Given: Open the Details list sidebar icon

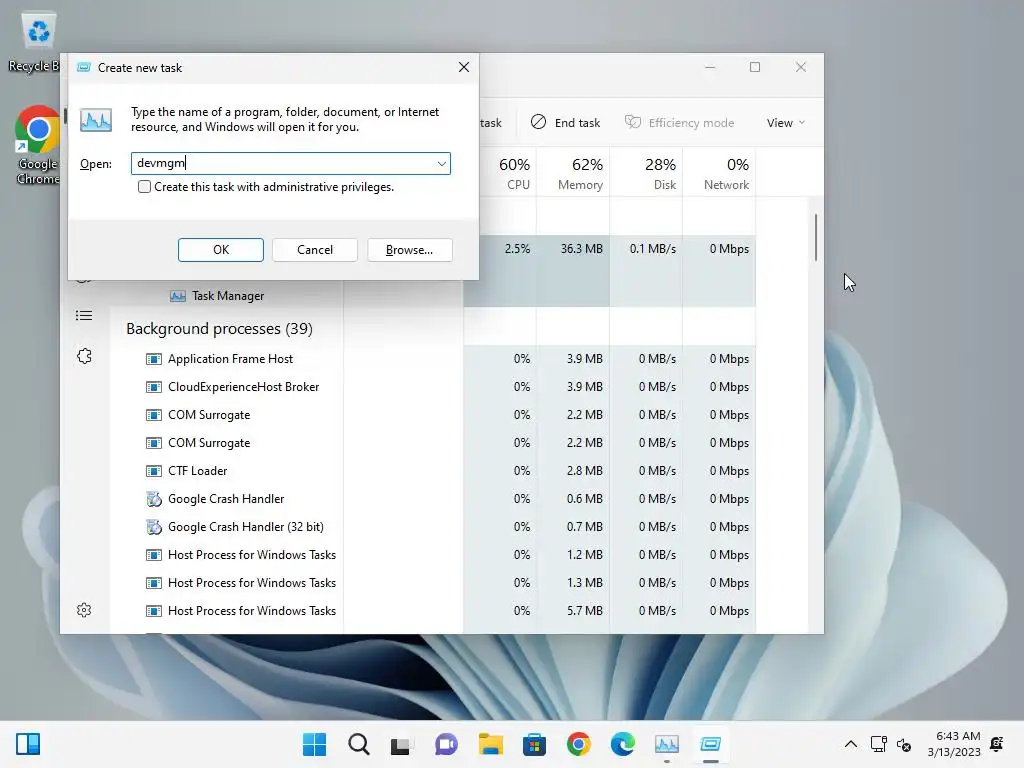Looking at the screenshot, I should 84,316.
